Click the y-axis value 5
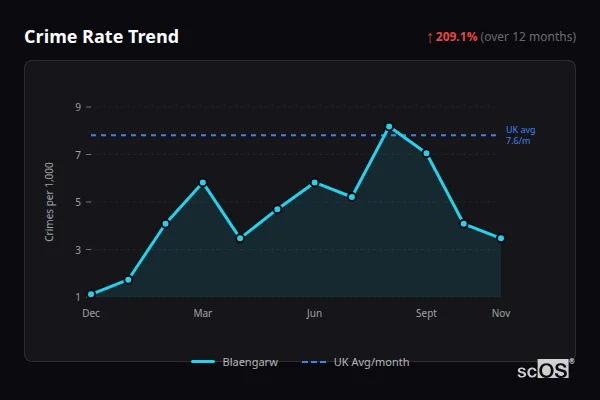Image resolution: width=600 pixels, height=400 pixels. [78, 202]
